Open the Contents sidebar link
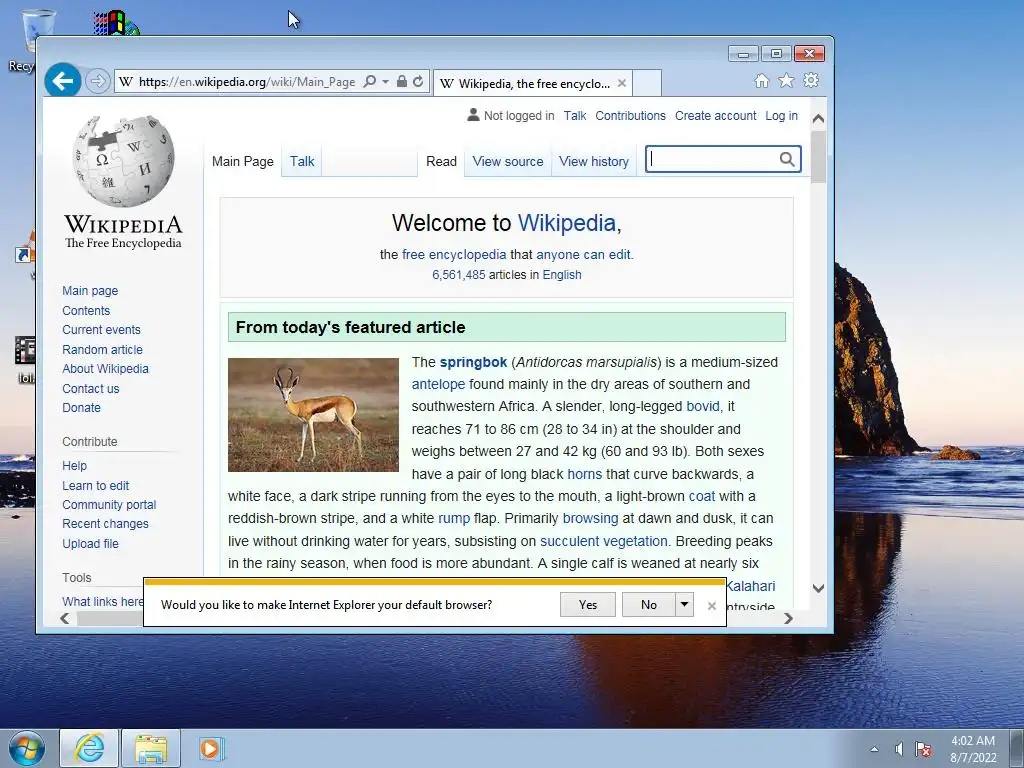 [x=86, y=311]
